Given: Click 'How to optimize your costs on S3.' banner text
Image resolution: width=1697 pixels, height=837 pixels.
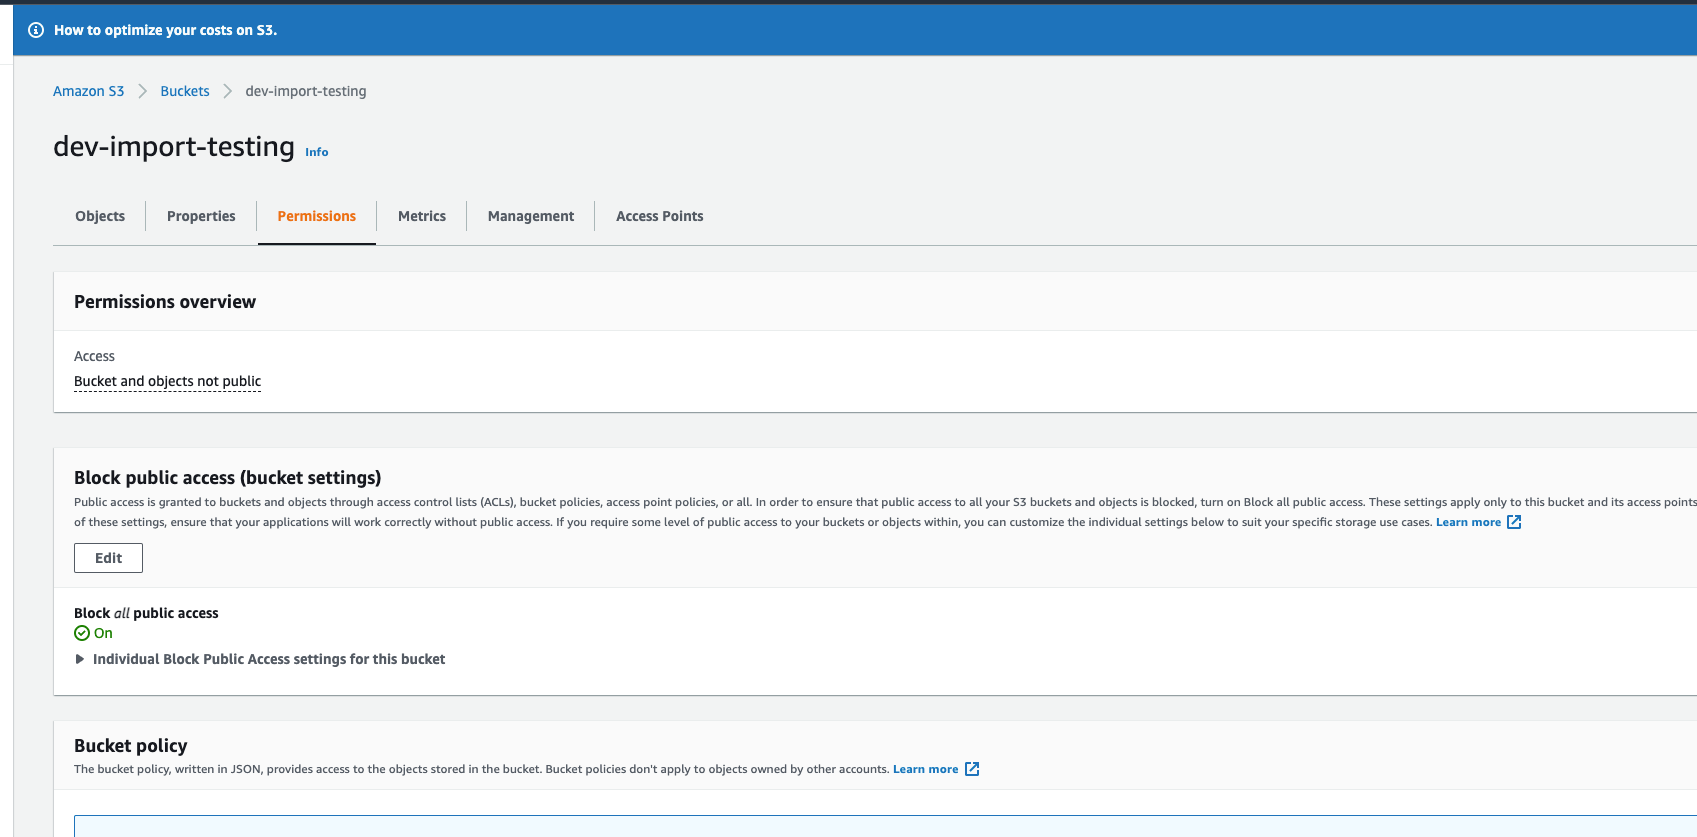Looking at the screenshot, I should point(166,30).
